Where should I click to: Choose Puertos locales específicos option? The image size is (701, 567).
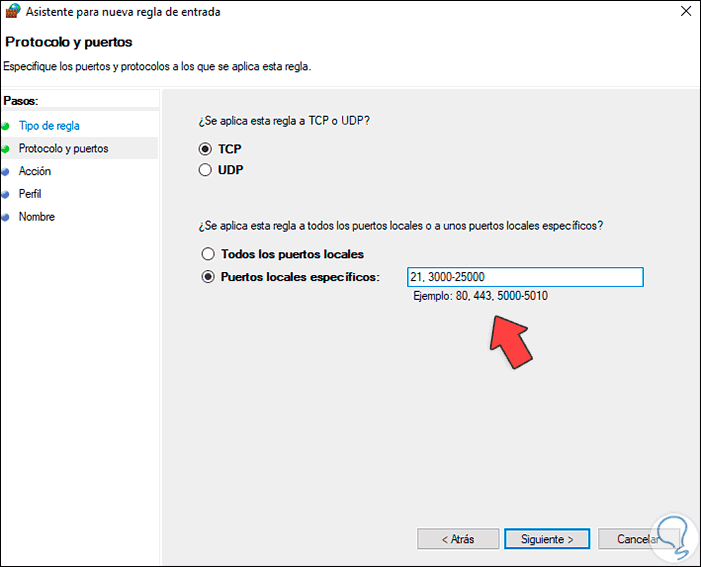click(208, 277)
